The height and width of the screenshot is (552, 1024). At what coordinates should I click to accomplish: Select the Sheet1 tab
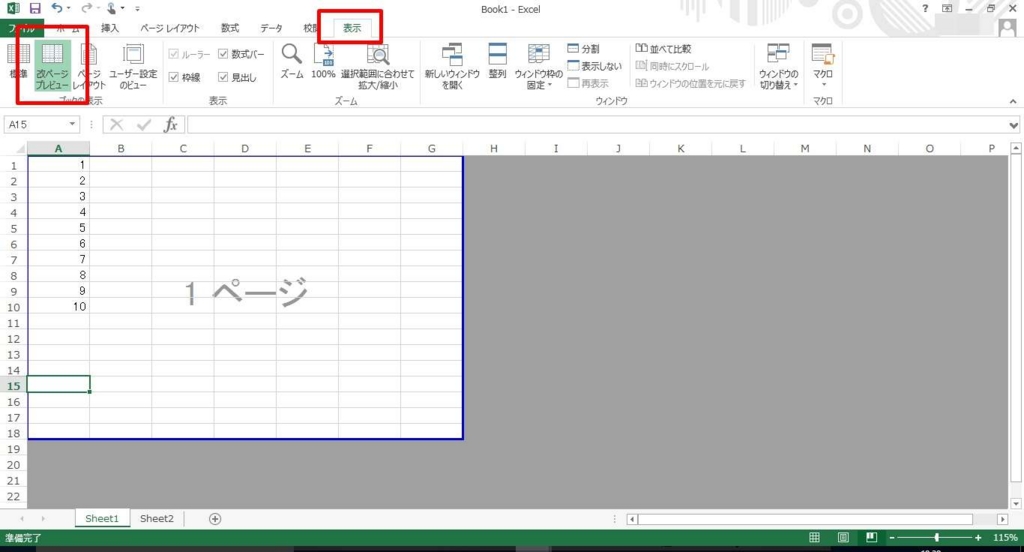pyautogui.click(x=102, y=519)
